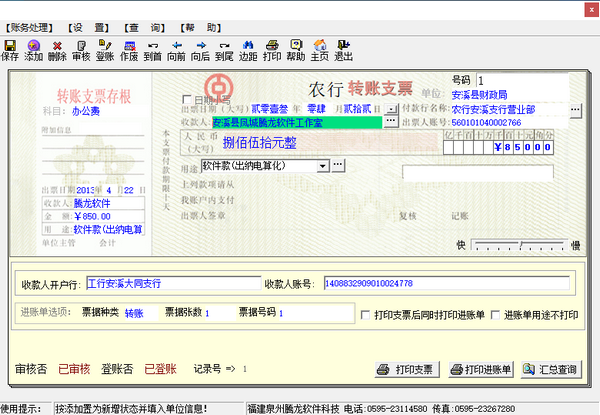Click the 登账 (Post to ledger) icon
Viewport: 600px width, 415px height.
coord(105,50)
